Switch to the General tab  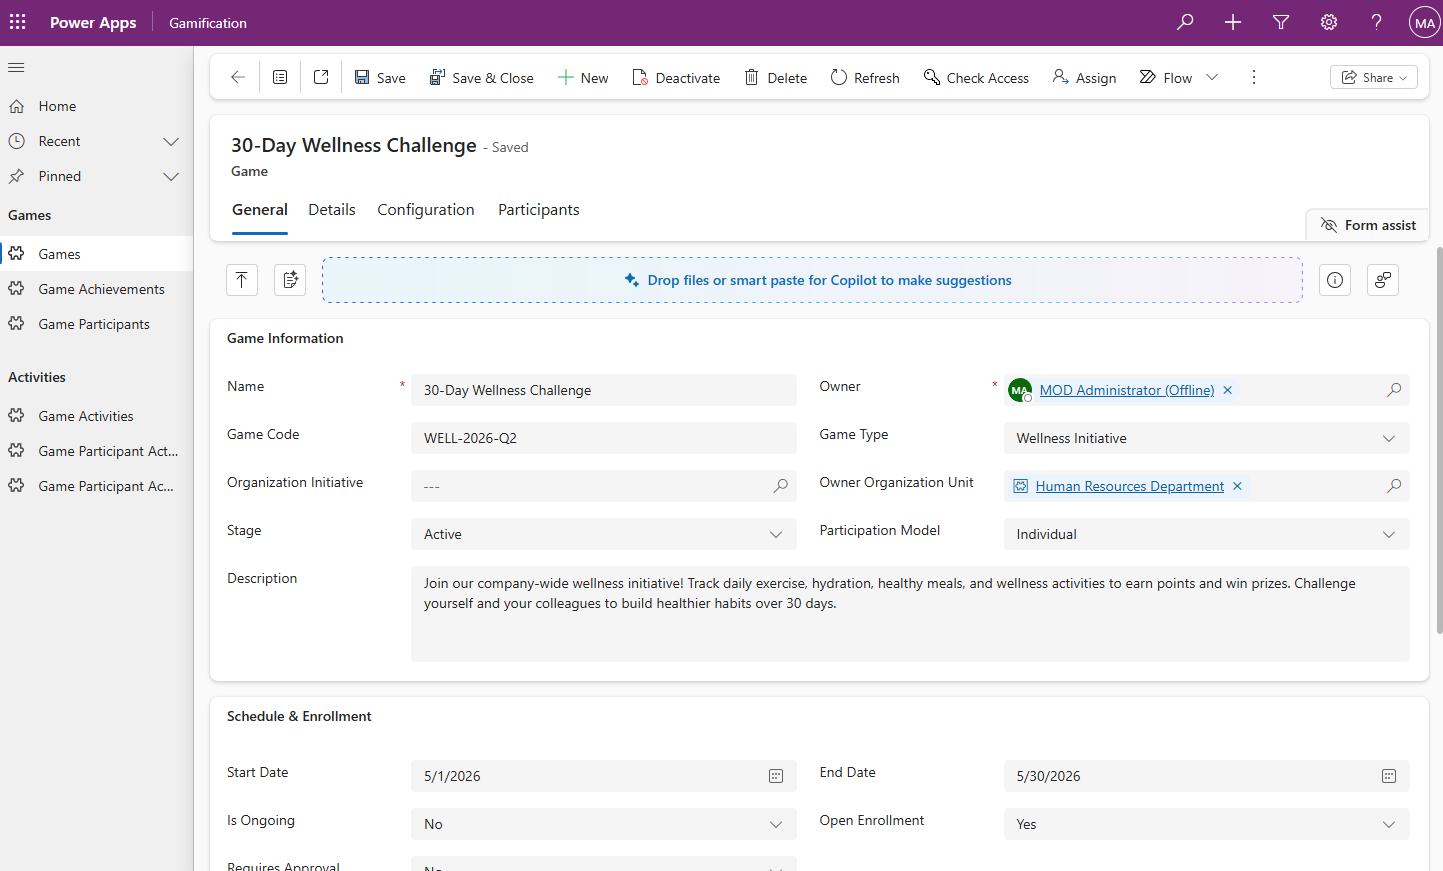tap(260, 210)
